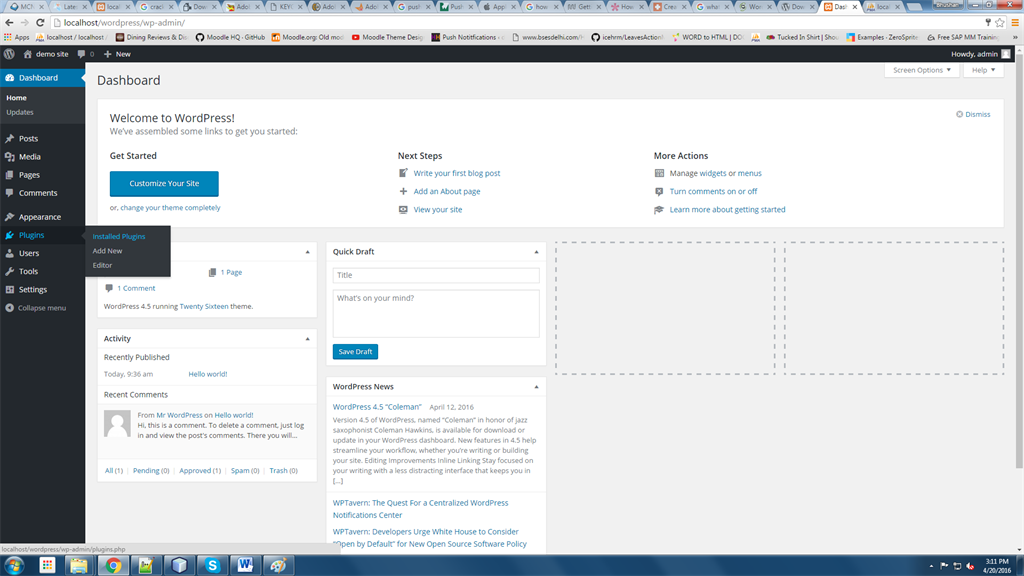Open the Pages menu icon

point(9,175)
